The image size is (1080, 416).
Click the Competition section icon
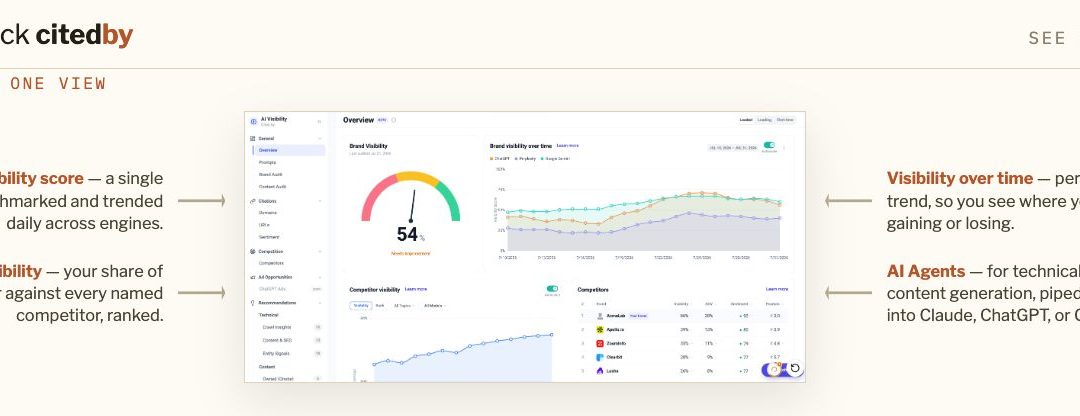pyautogui.click(x=253, y=251)
